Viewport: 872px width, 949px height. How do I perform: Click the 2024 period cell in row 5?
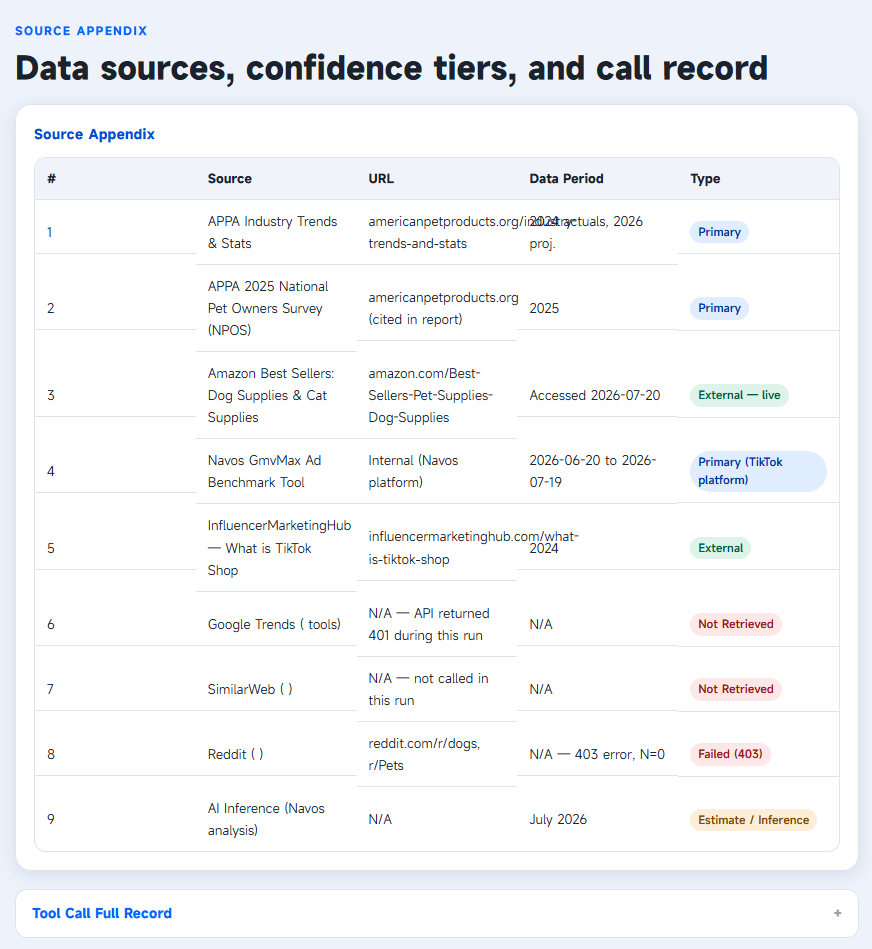pyautogui.click(x=544, y=548)
